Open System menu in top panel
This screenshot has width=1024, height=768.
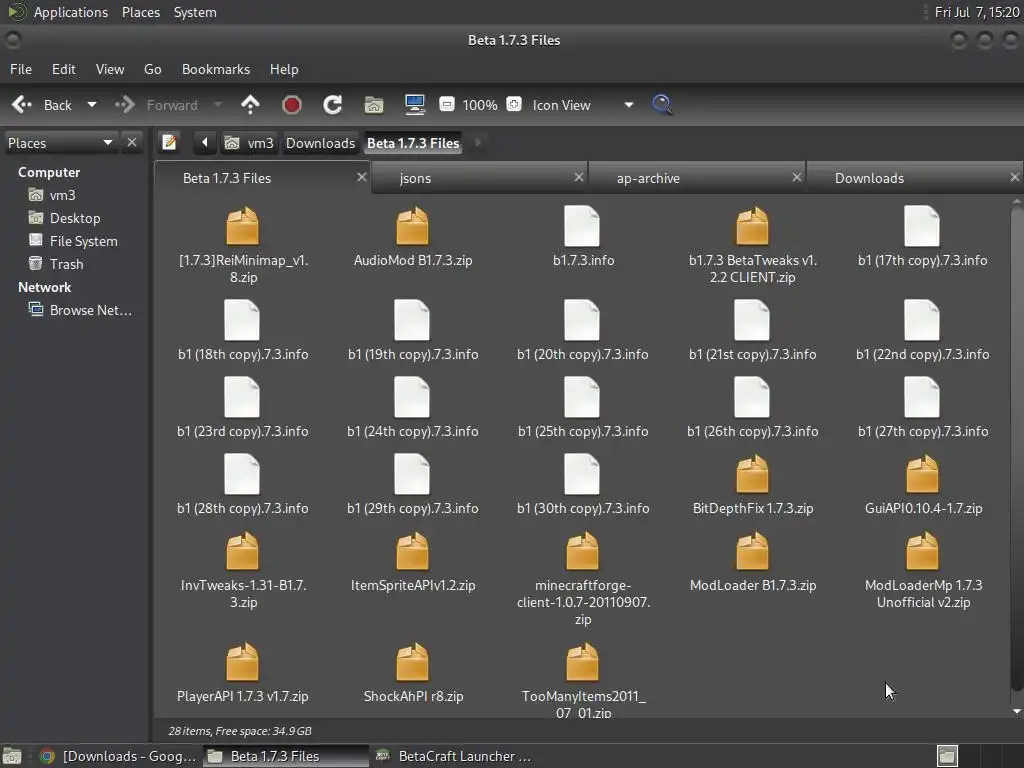(x=195, y=12)
